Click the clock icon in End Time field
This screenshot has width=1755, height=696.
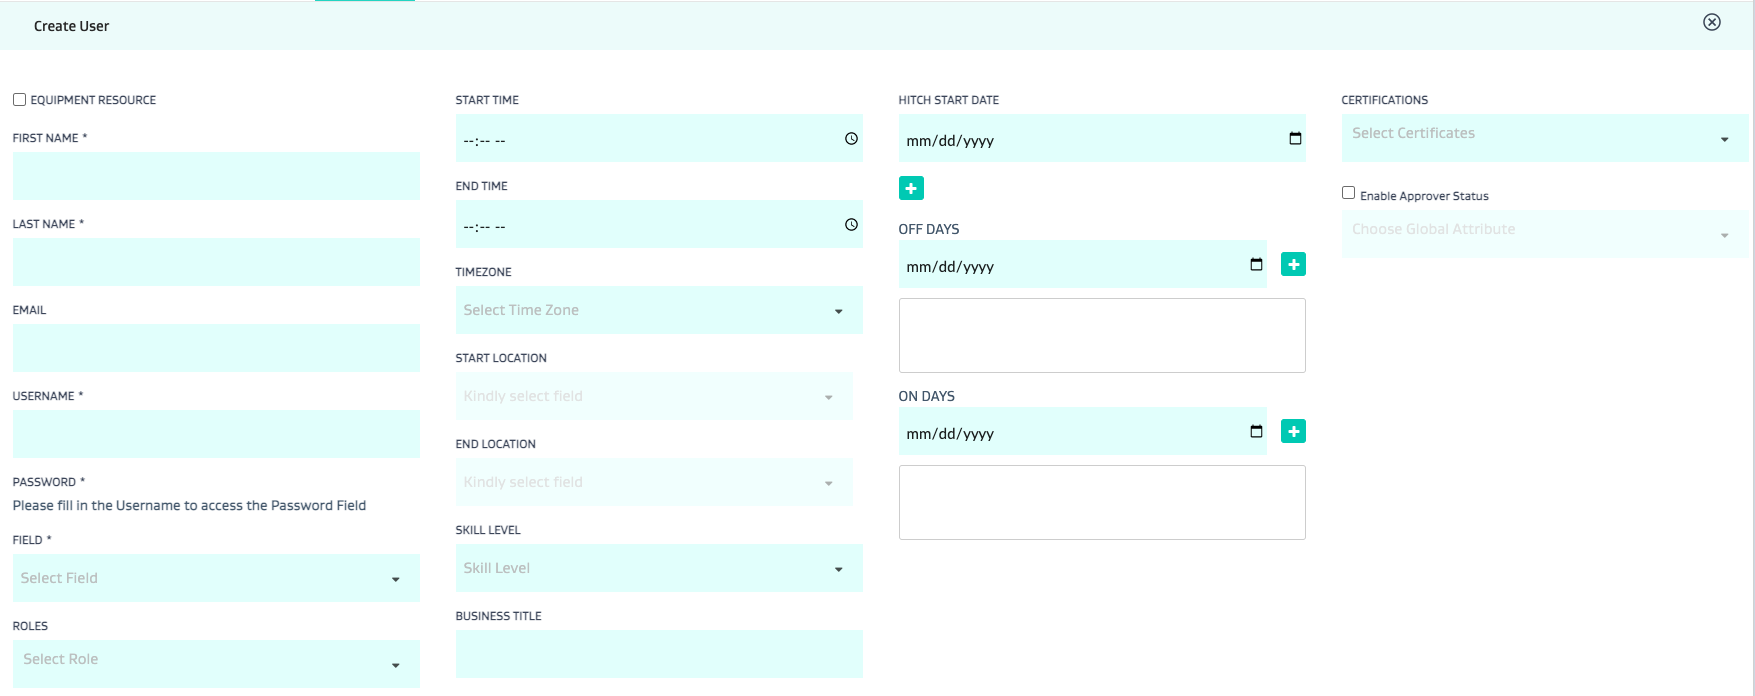point(851,225)
